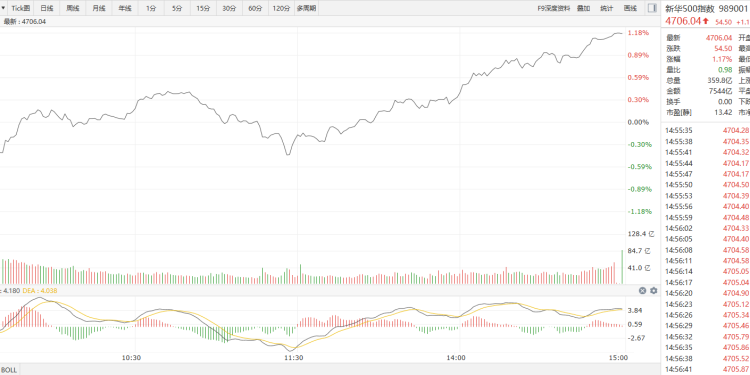Toggle the right side panel layout icon
This screenshot has width=750, height=375.
tap(652, 8)
